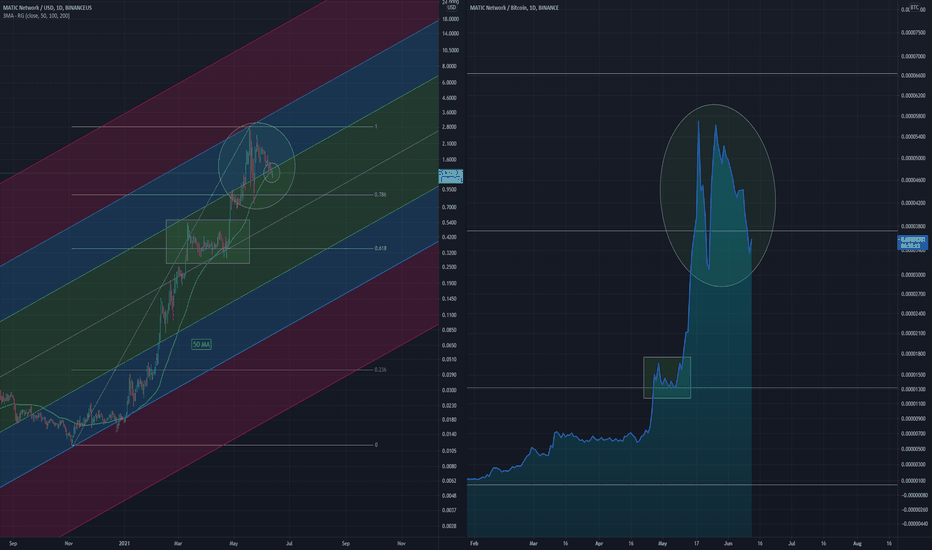This screenshot has height=550, width=932.
Task: Click the 18.0000 price axis label
Action: [x=450, y=19]
